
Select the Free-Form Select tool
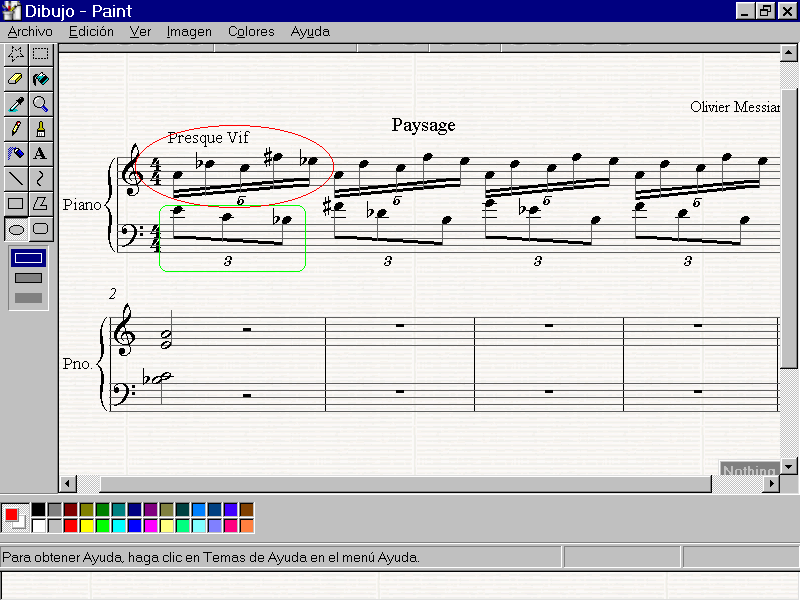click(x=16, y=54)
